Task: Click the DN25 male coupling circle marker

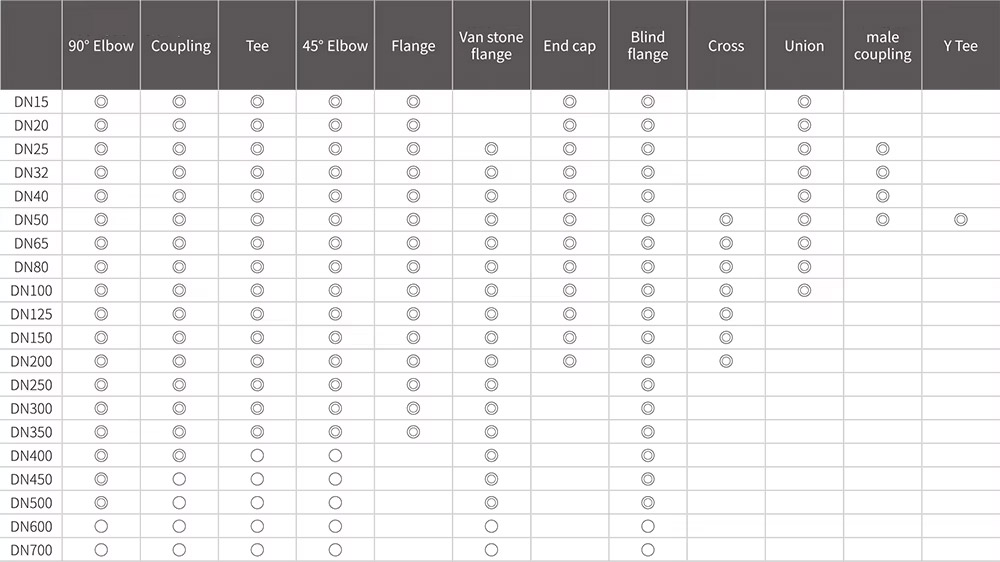Action: pos(882,149)
